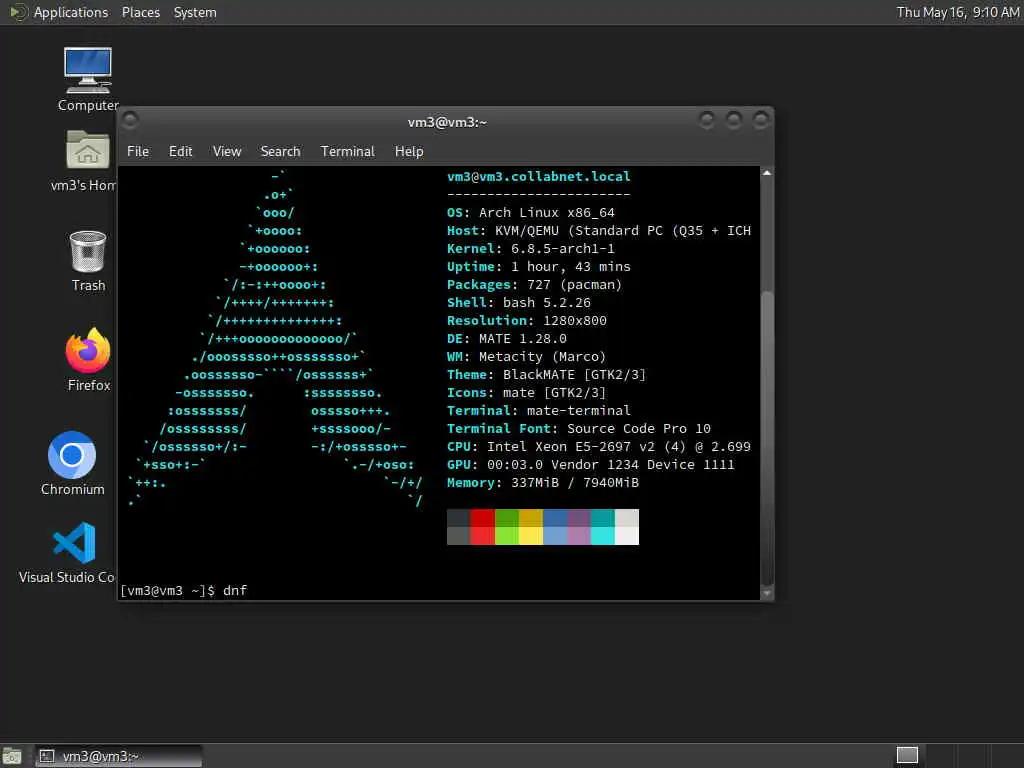Minimize the terminal window

[706, 120]
